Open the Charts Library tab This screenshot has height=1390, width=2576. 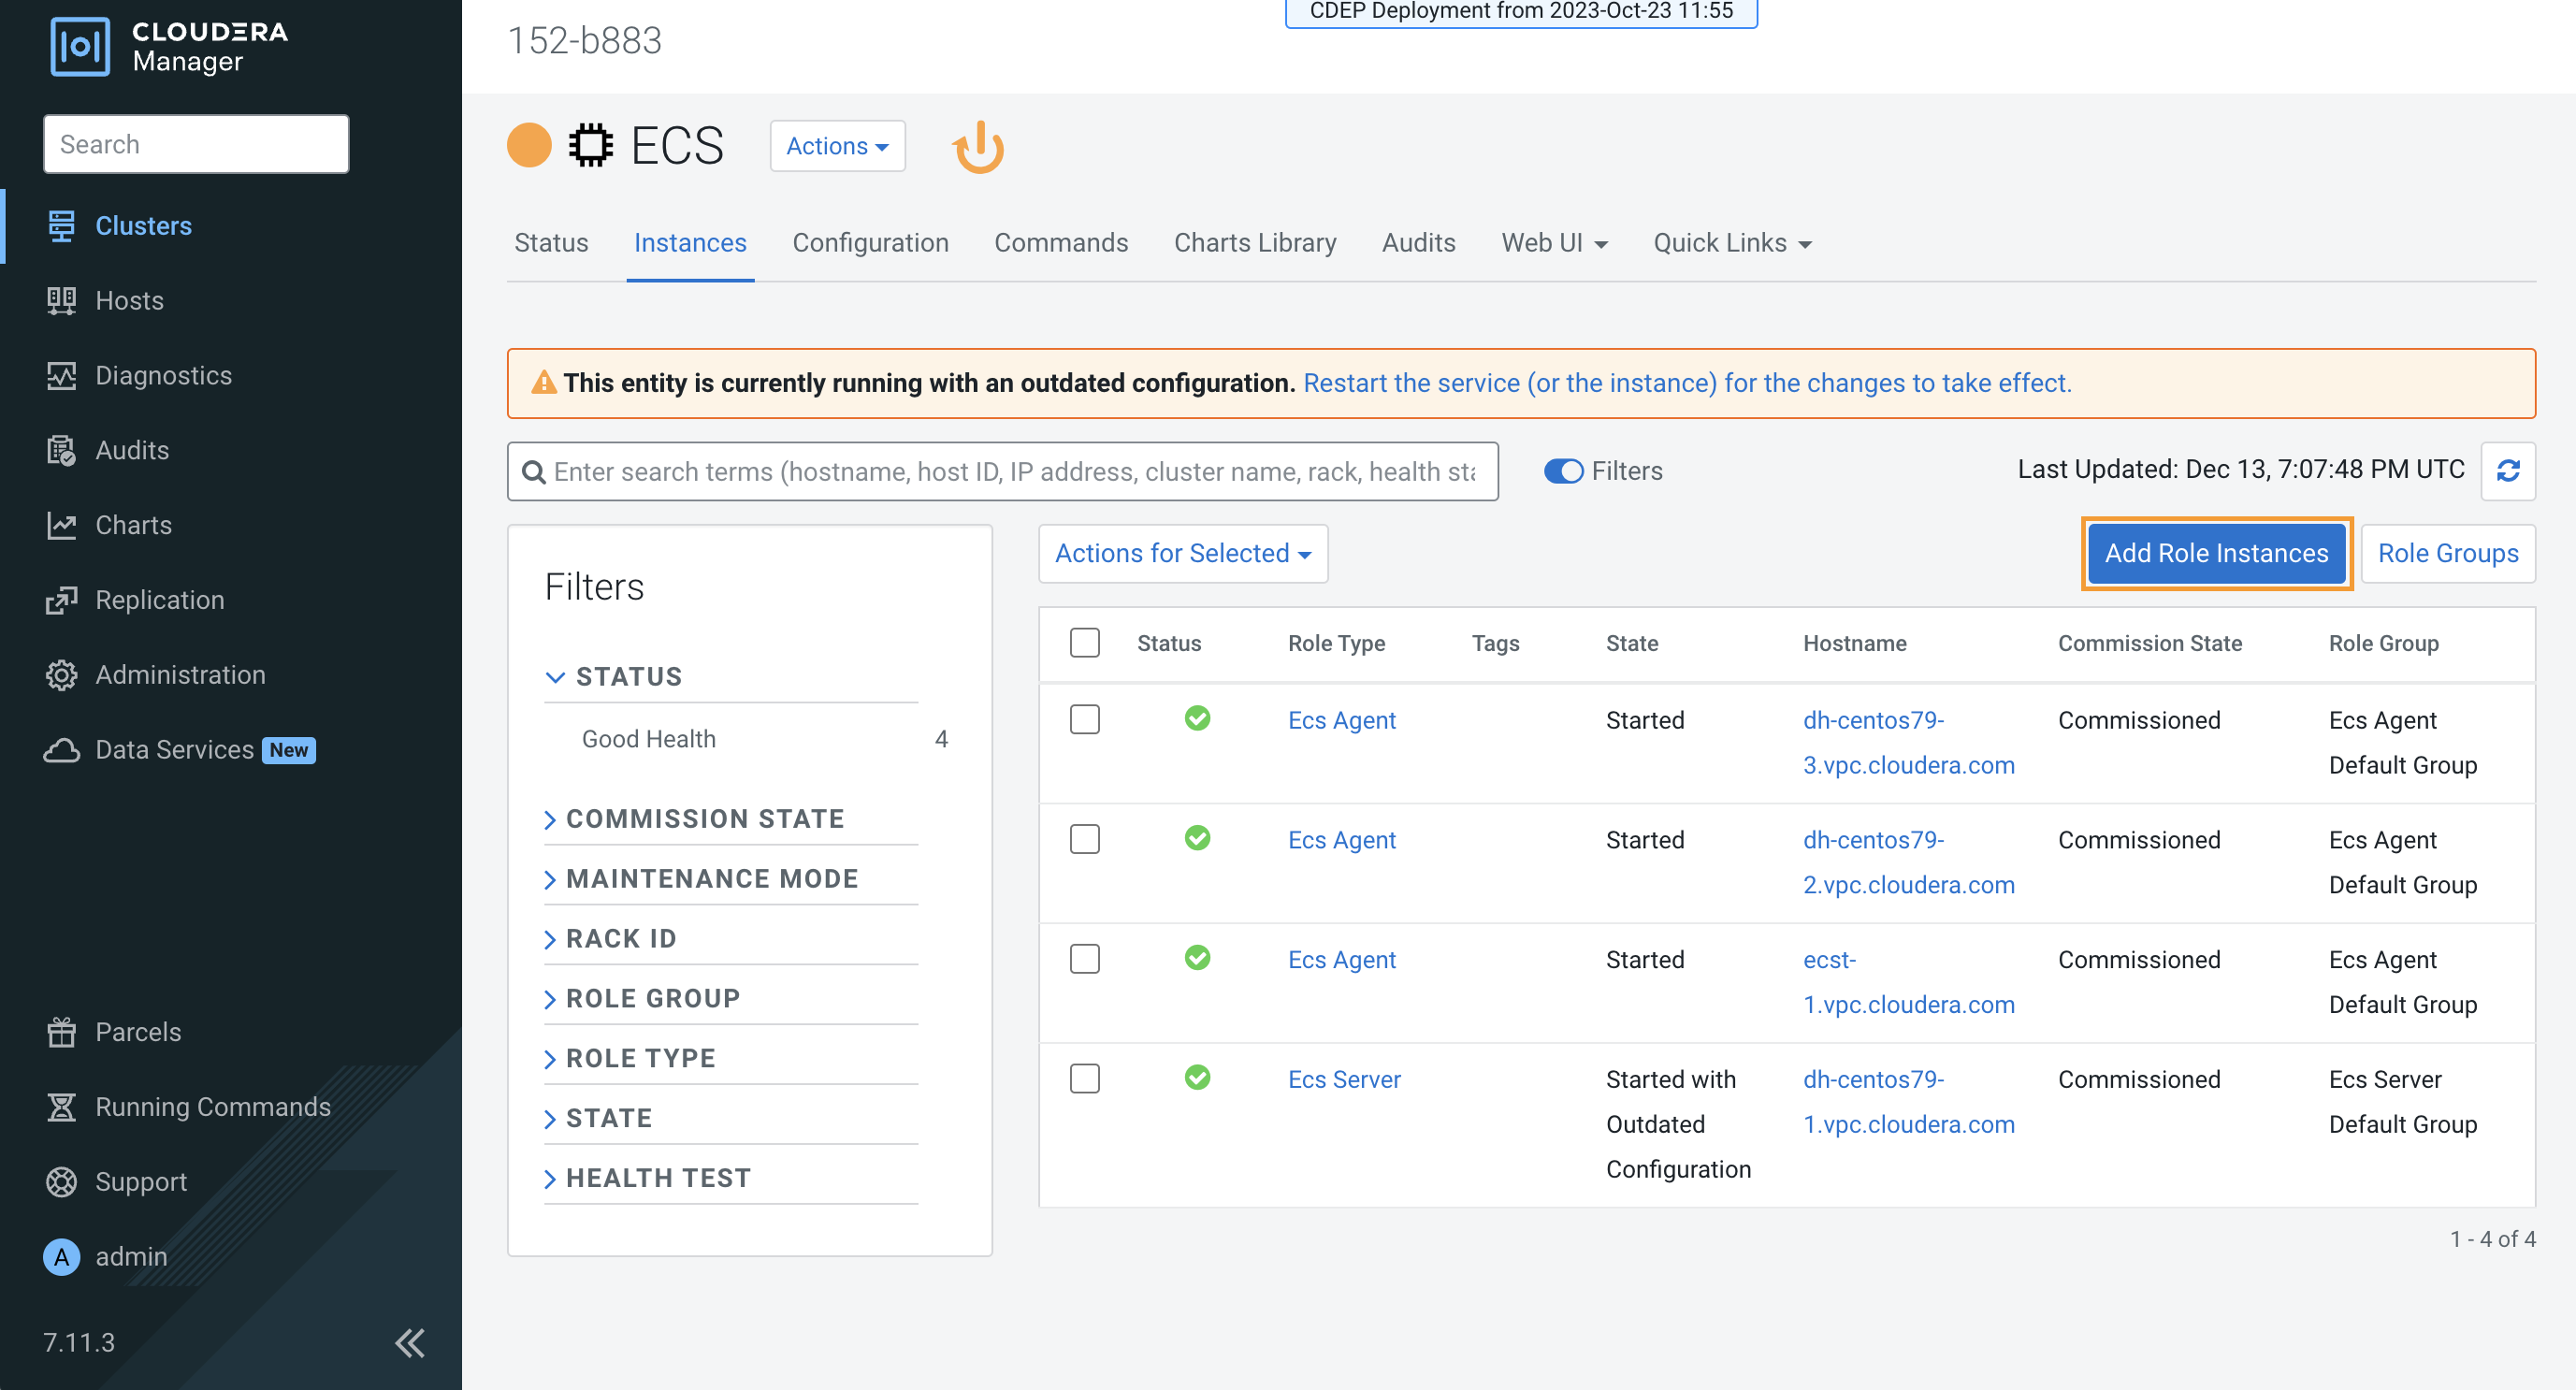[x=1254, y=242]
